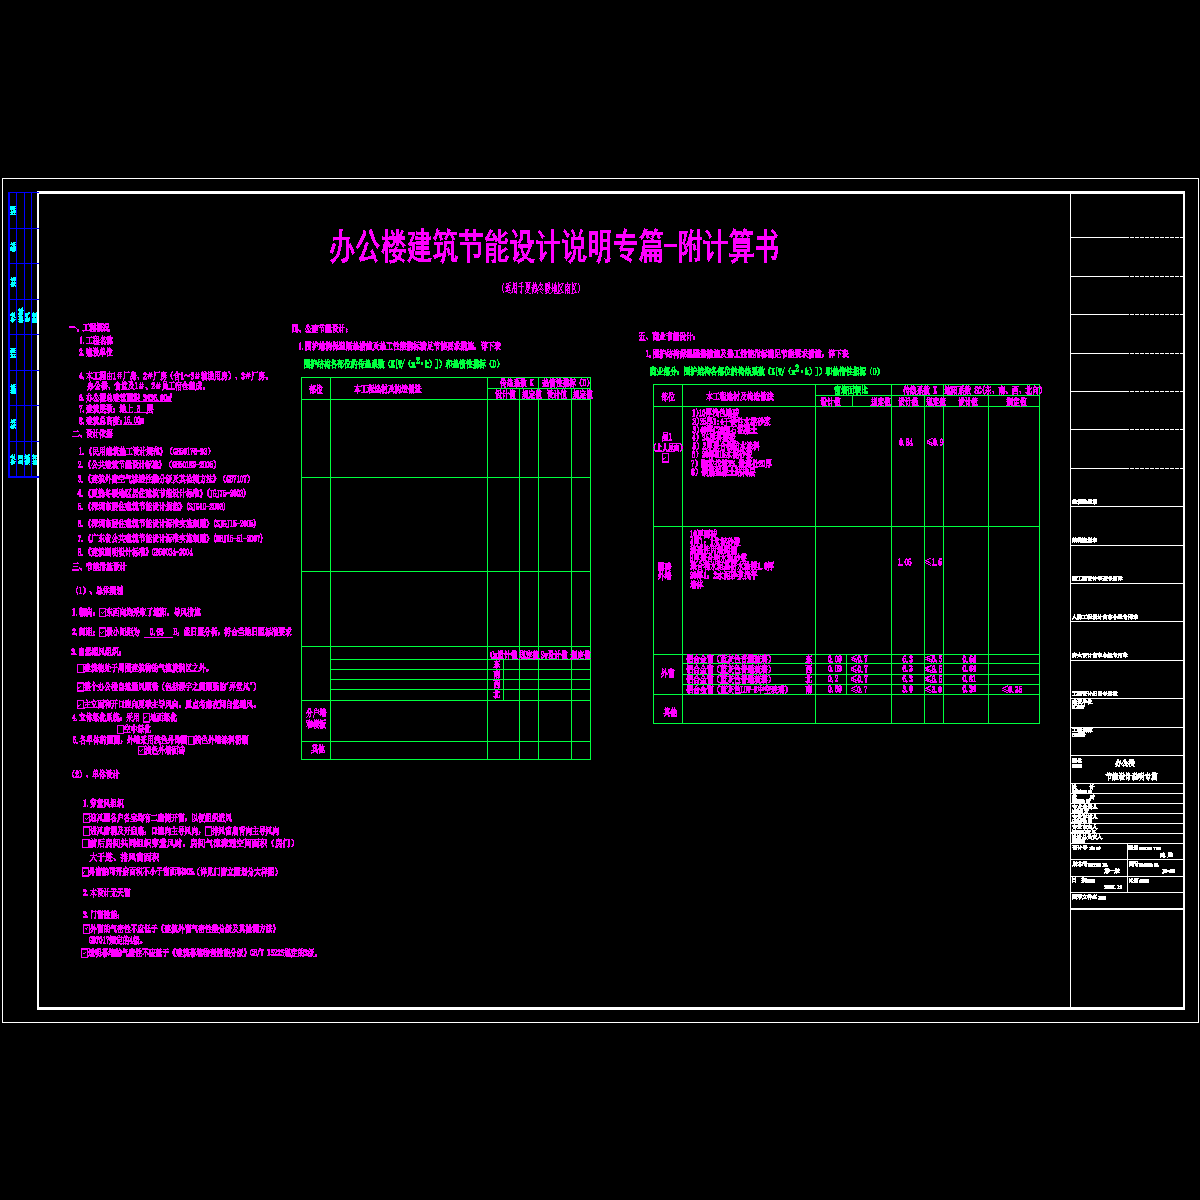Select the subtitle note in parentheses under the title
Screen dimensions: 1200x1200
point(541,288)
